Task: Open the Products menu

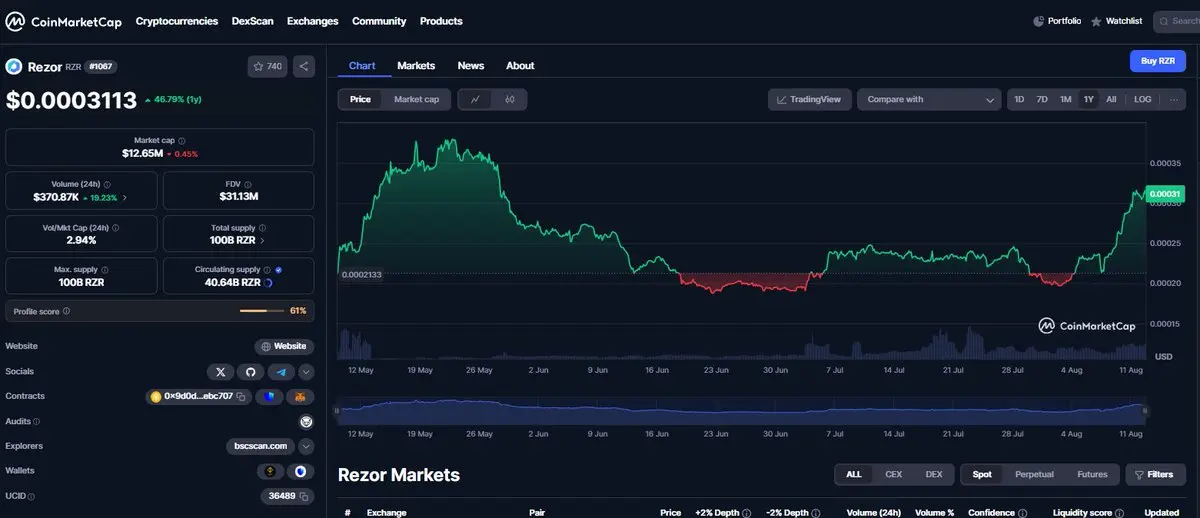Action: click(x=441, y=21)
